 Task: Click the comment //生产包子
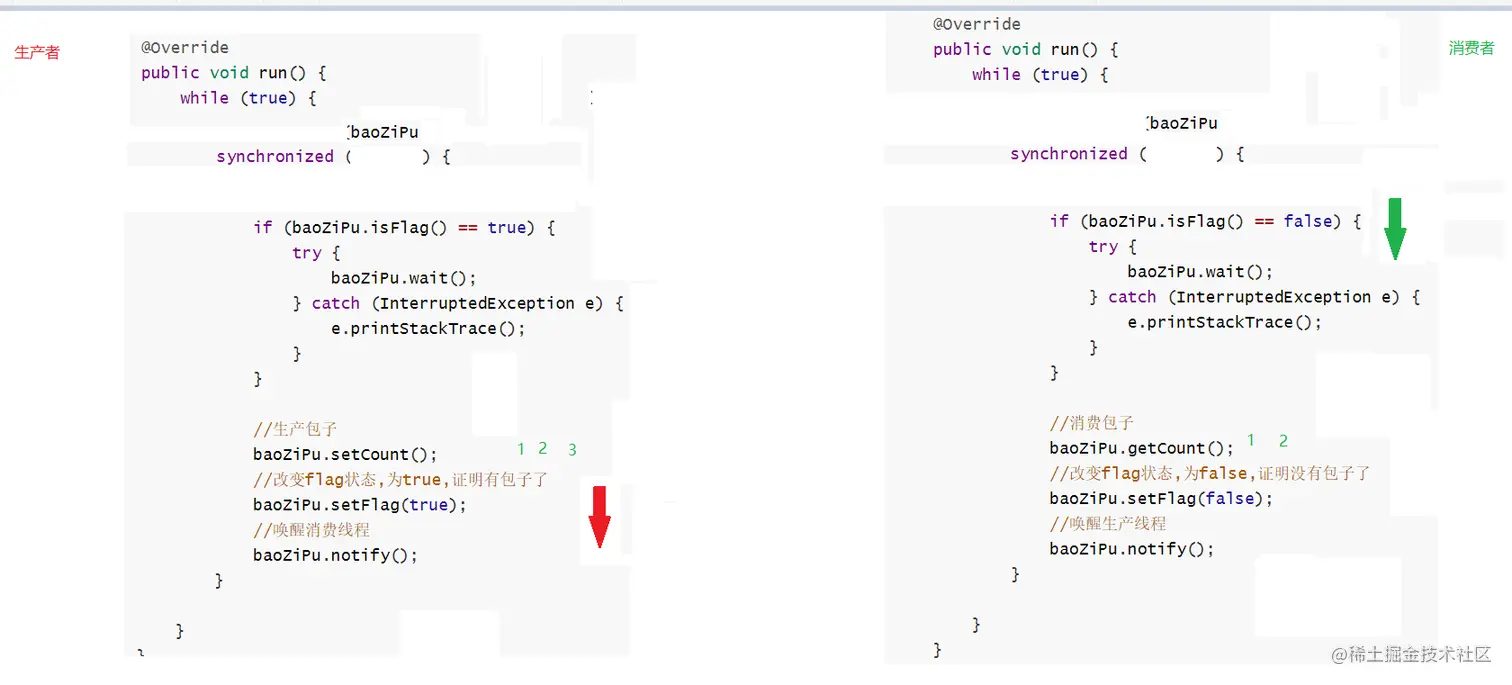295,430
